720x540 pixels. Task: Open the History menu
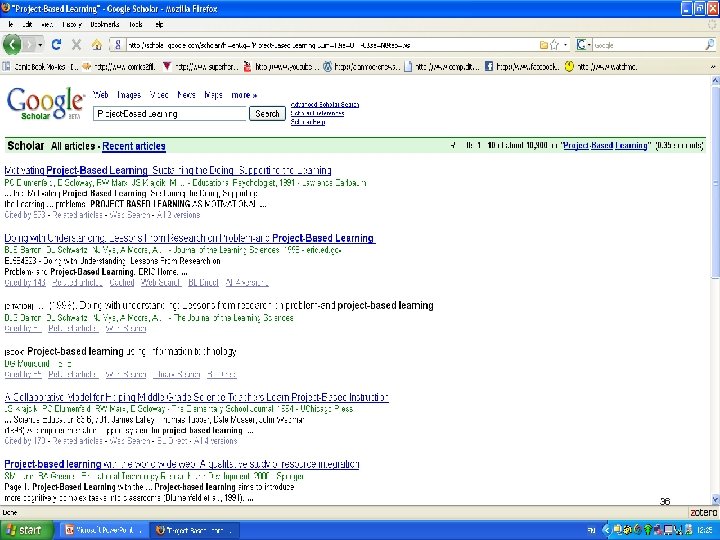72,24
